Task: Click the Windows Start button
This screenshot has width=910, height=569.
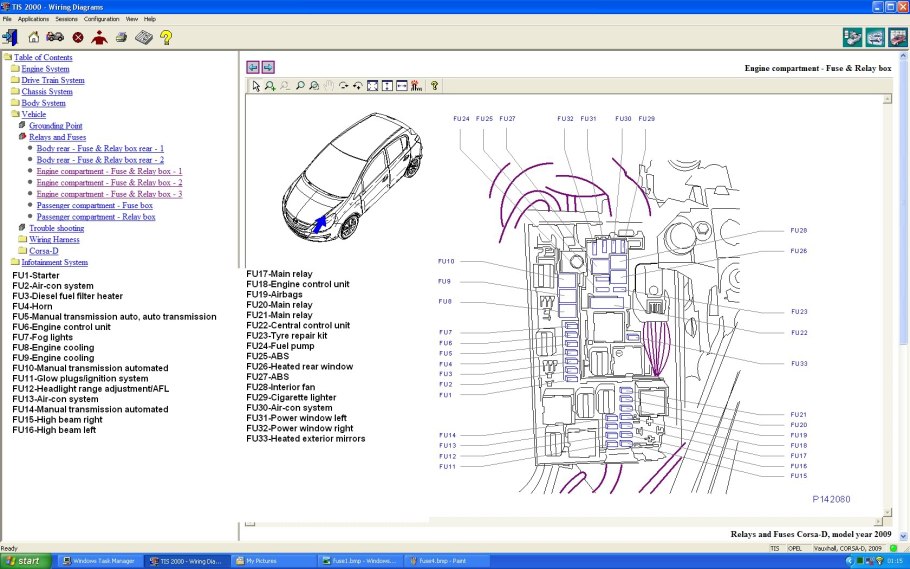Action: (x=24, y=561)
